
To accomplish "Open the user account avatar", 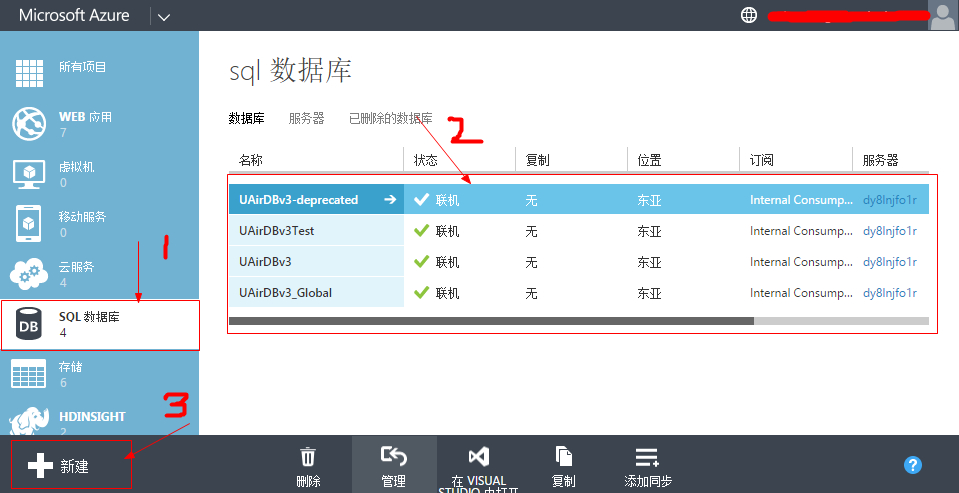I will [x=942, y=15].
